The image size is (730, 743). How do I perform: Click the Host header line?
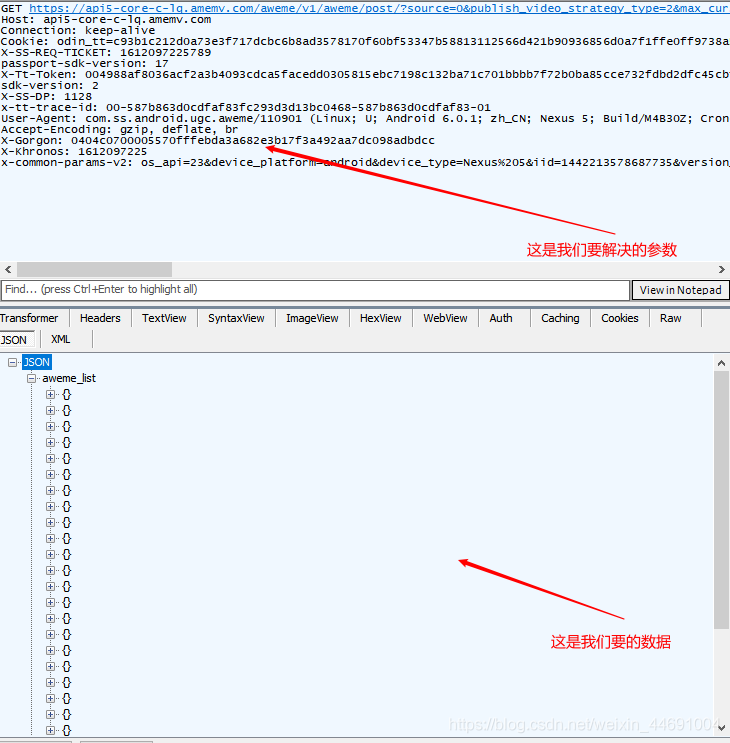[106, 20]
